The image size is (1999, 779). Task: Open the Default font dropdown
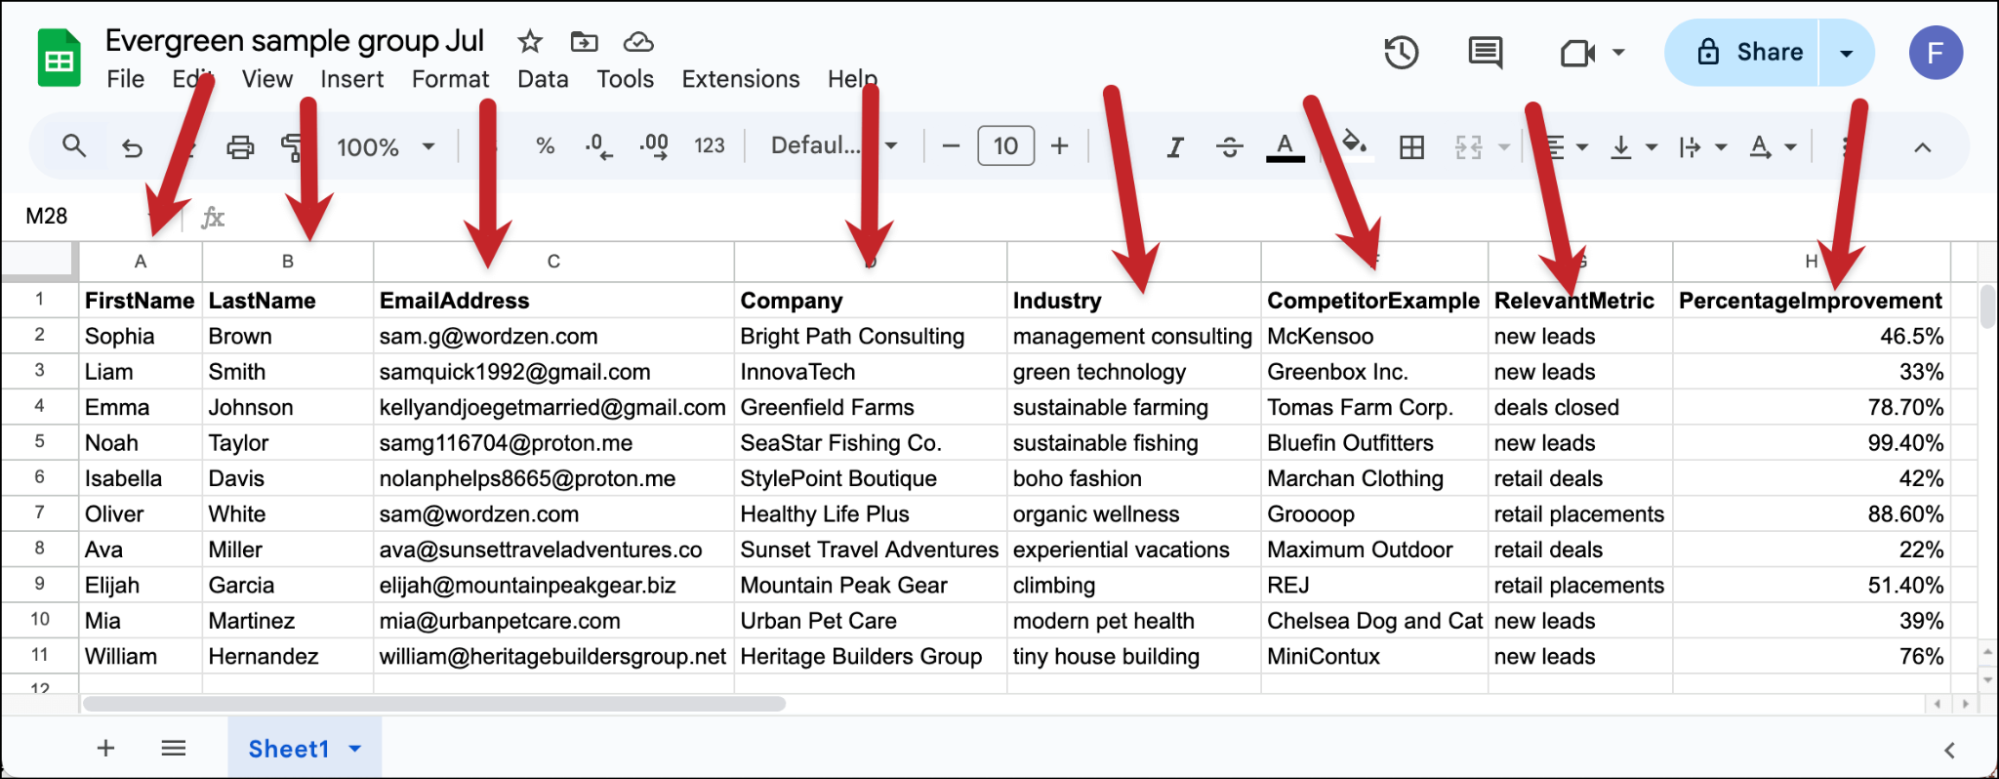tap(833, 146)
